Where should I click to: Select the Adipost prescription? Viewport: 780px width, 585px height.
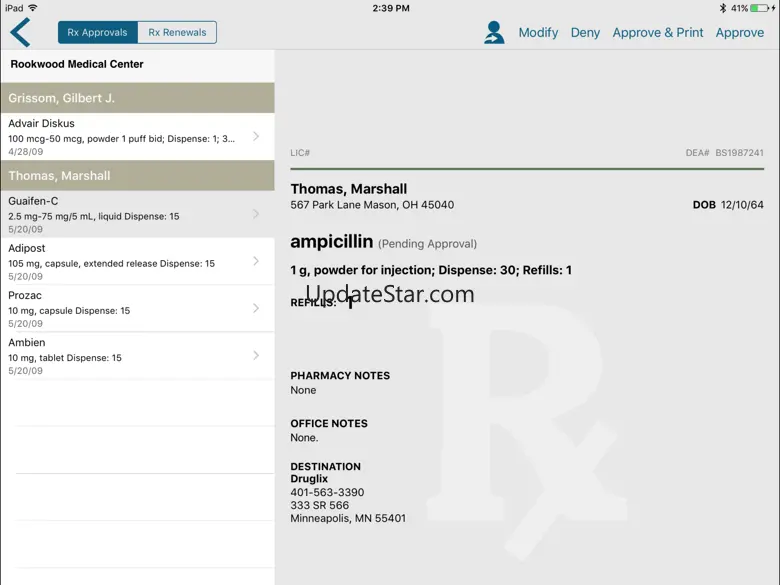pyautogui.click(x=137, y=261)
